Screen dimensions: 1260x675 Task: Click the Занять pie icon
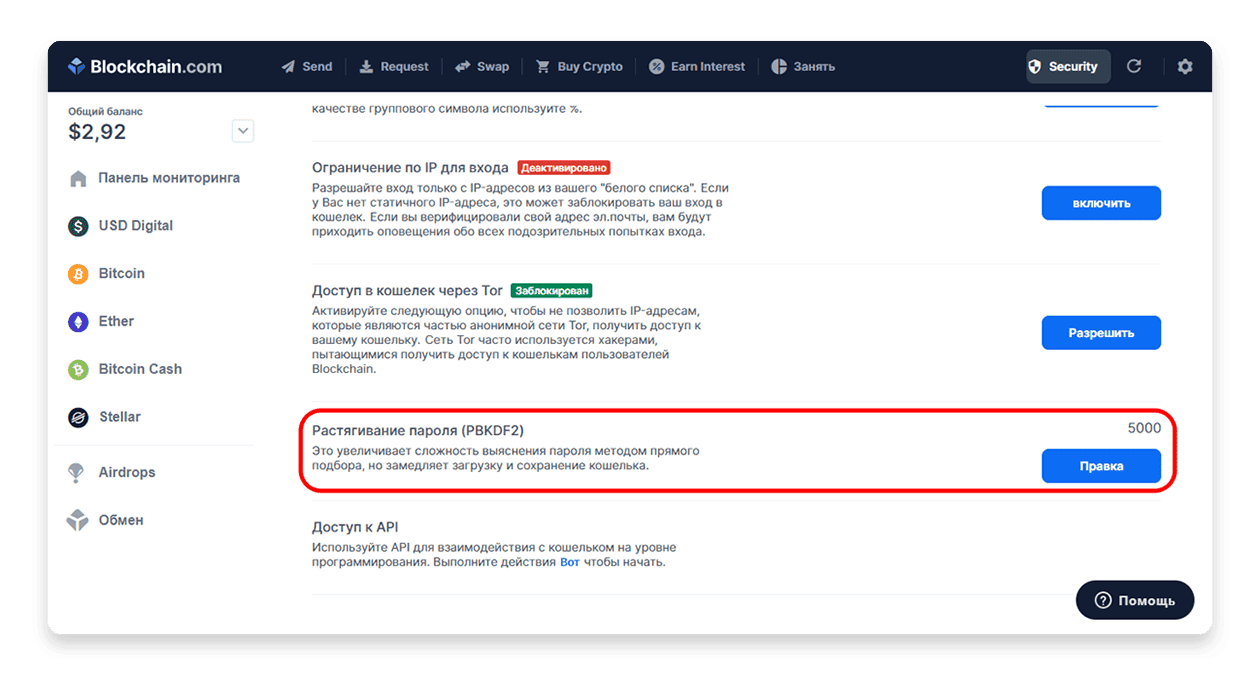pyautogui.click(x=779, y=67)
